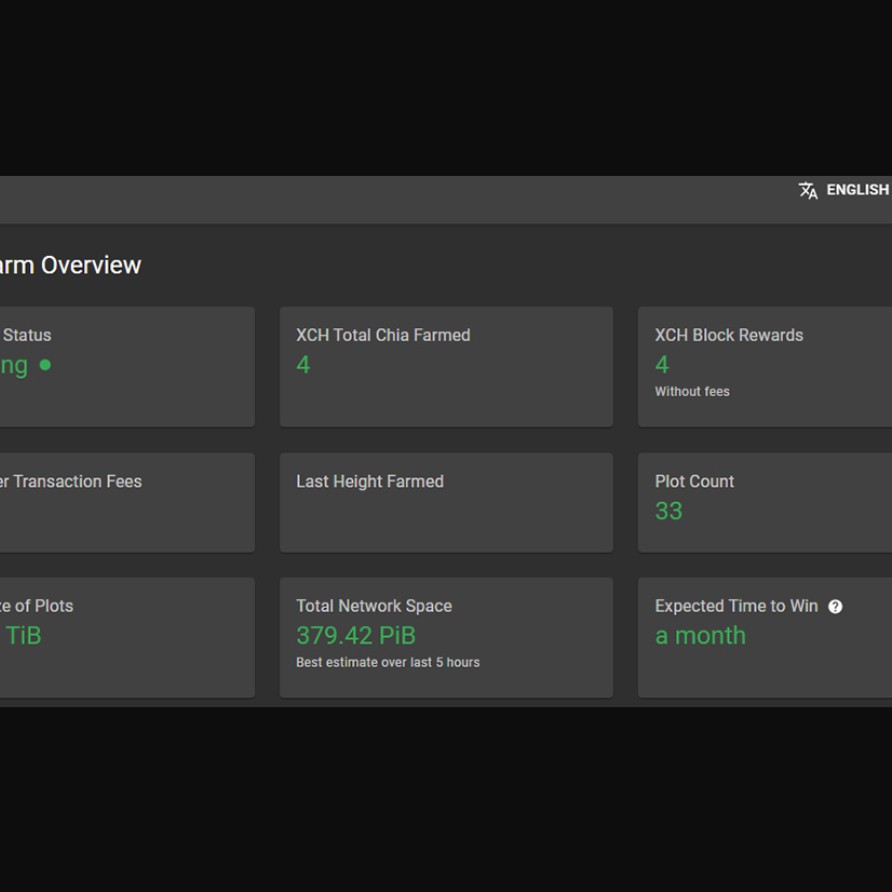Click the Status card label
The image size is (892, 892).
tap(27, 335)
